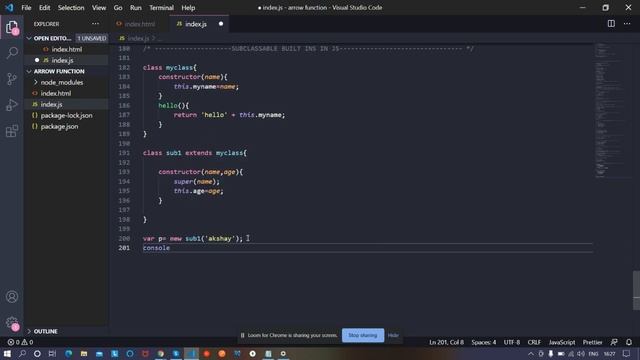Click the volume icon in system tray
The width and height of the screenshot is (640, 360).
(x=581, y=353)
